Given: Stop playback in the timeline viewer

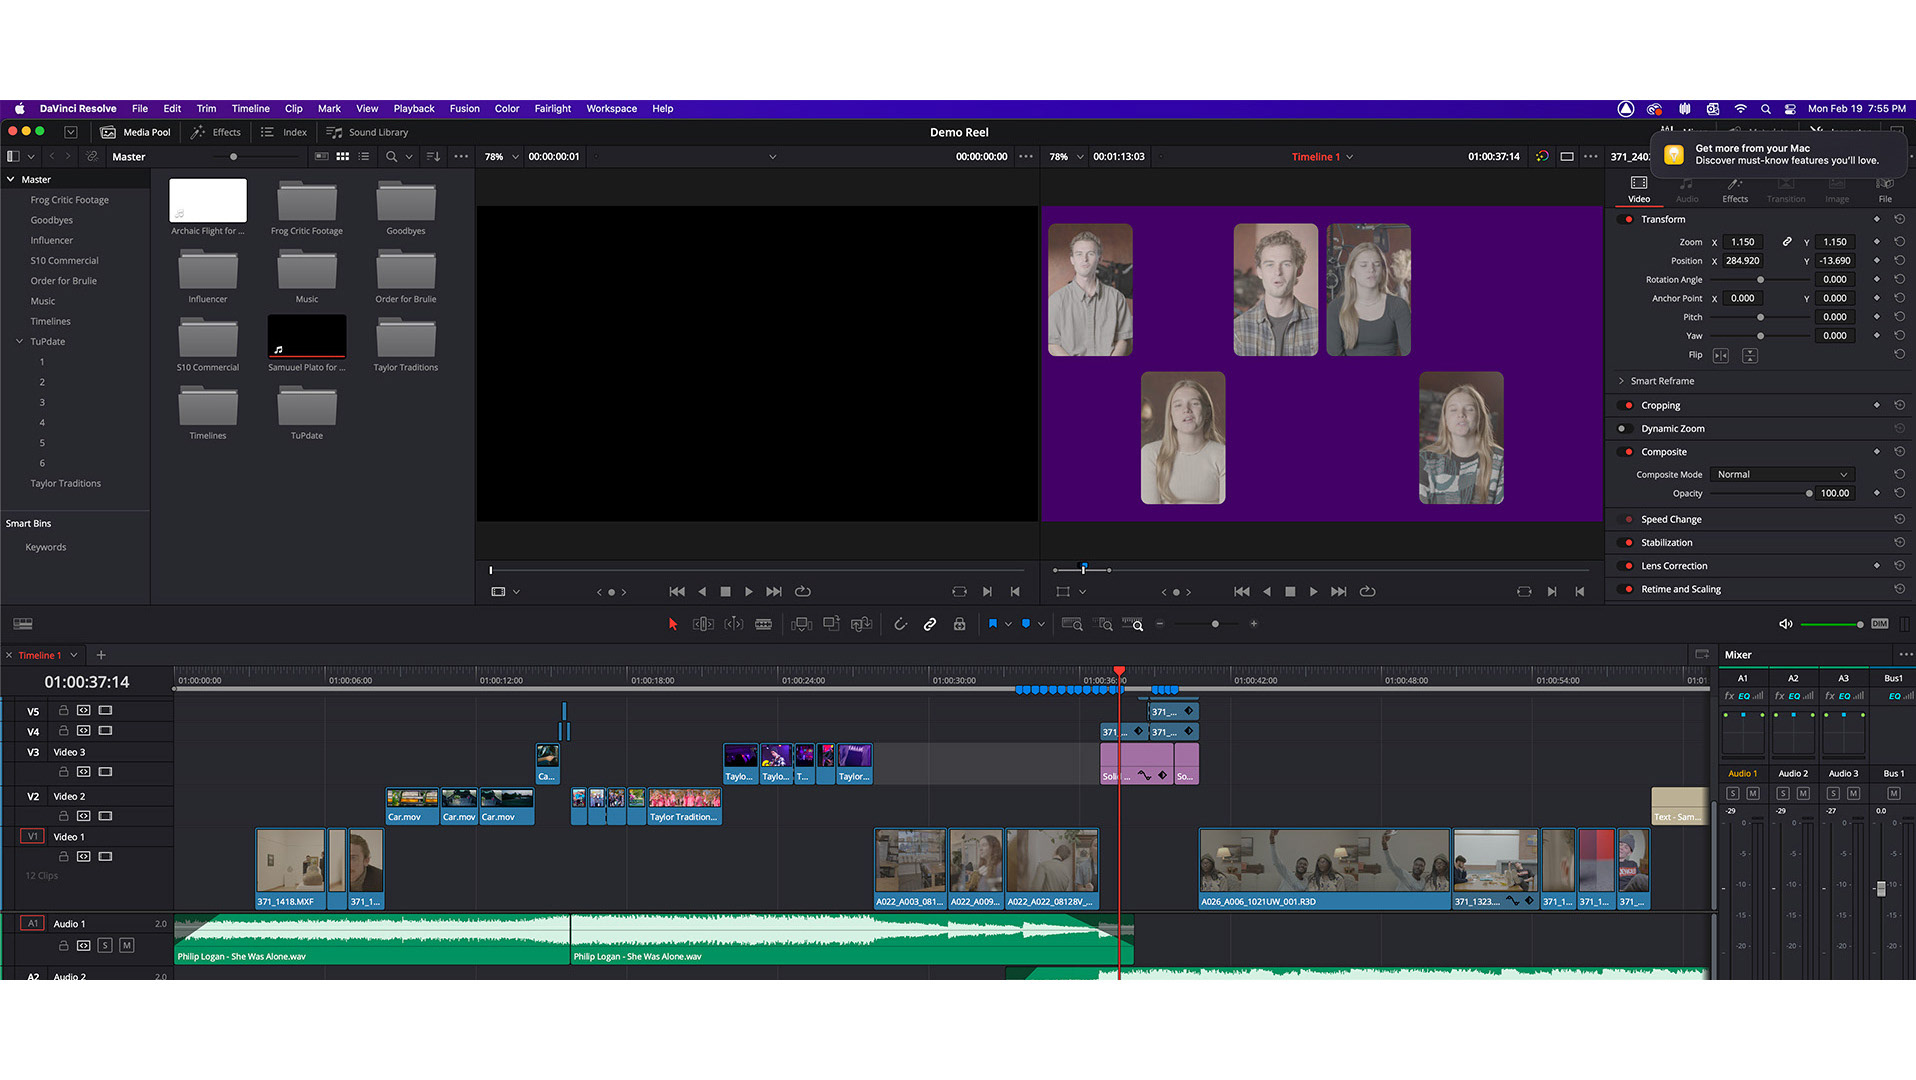Looking at the screenshot, I should 1290,592.
